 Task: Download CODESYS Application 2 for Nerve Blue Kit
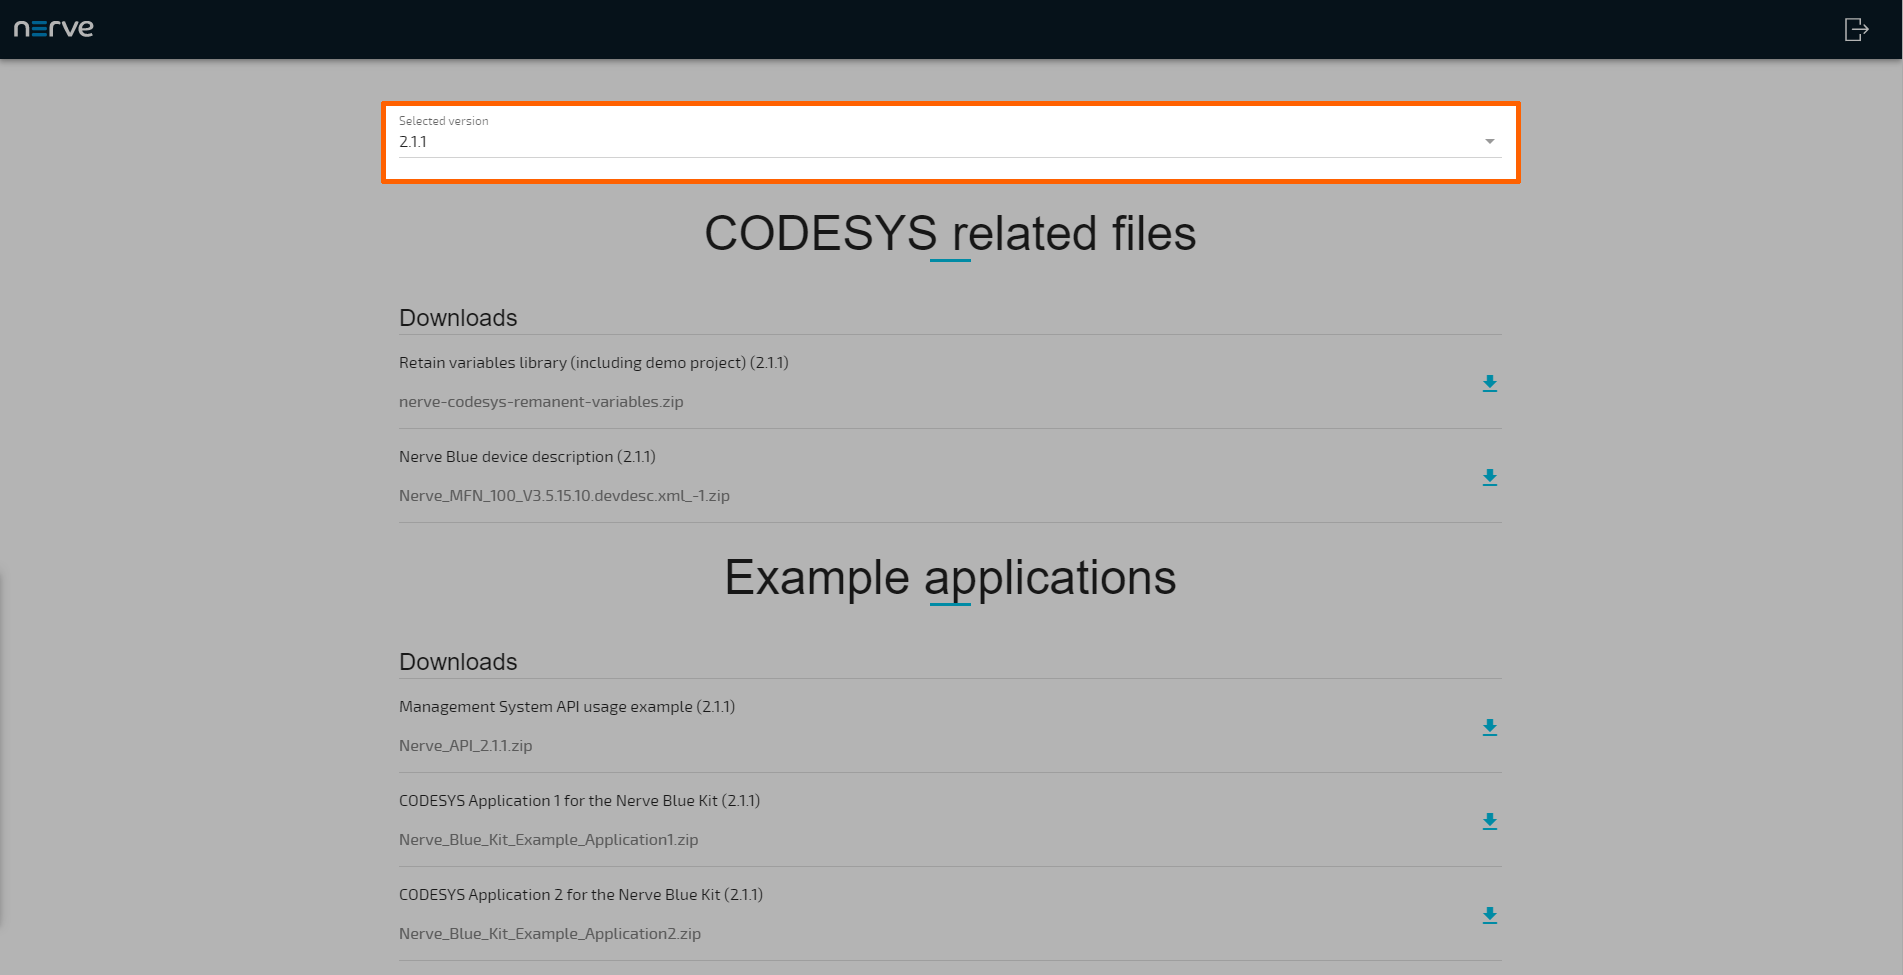pyautogui.click(x=1489, y=915)
